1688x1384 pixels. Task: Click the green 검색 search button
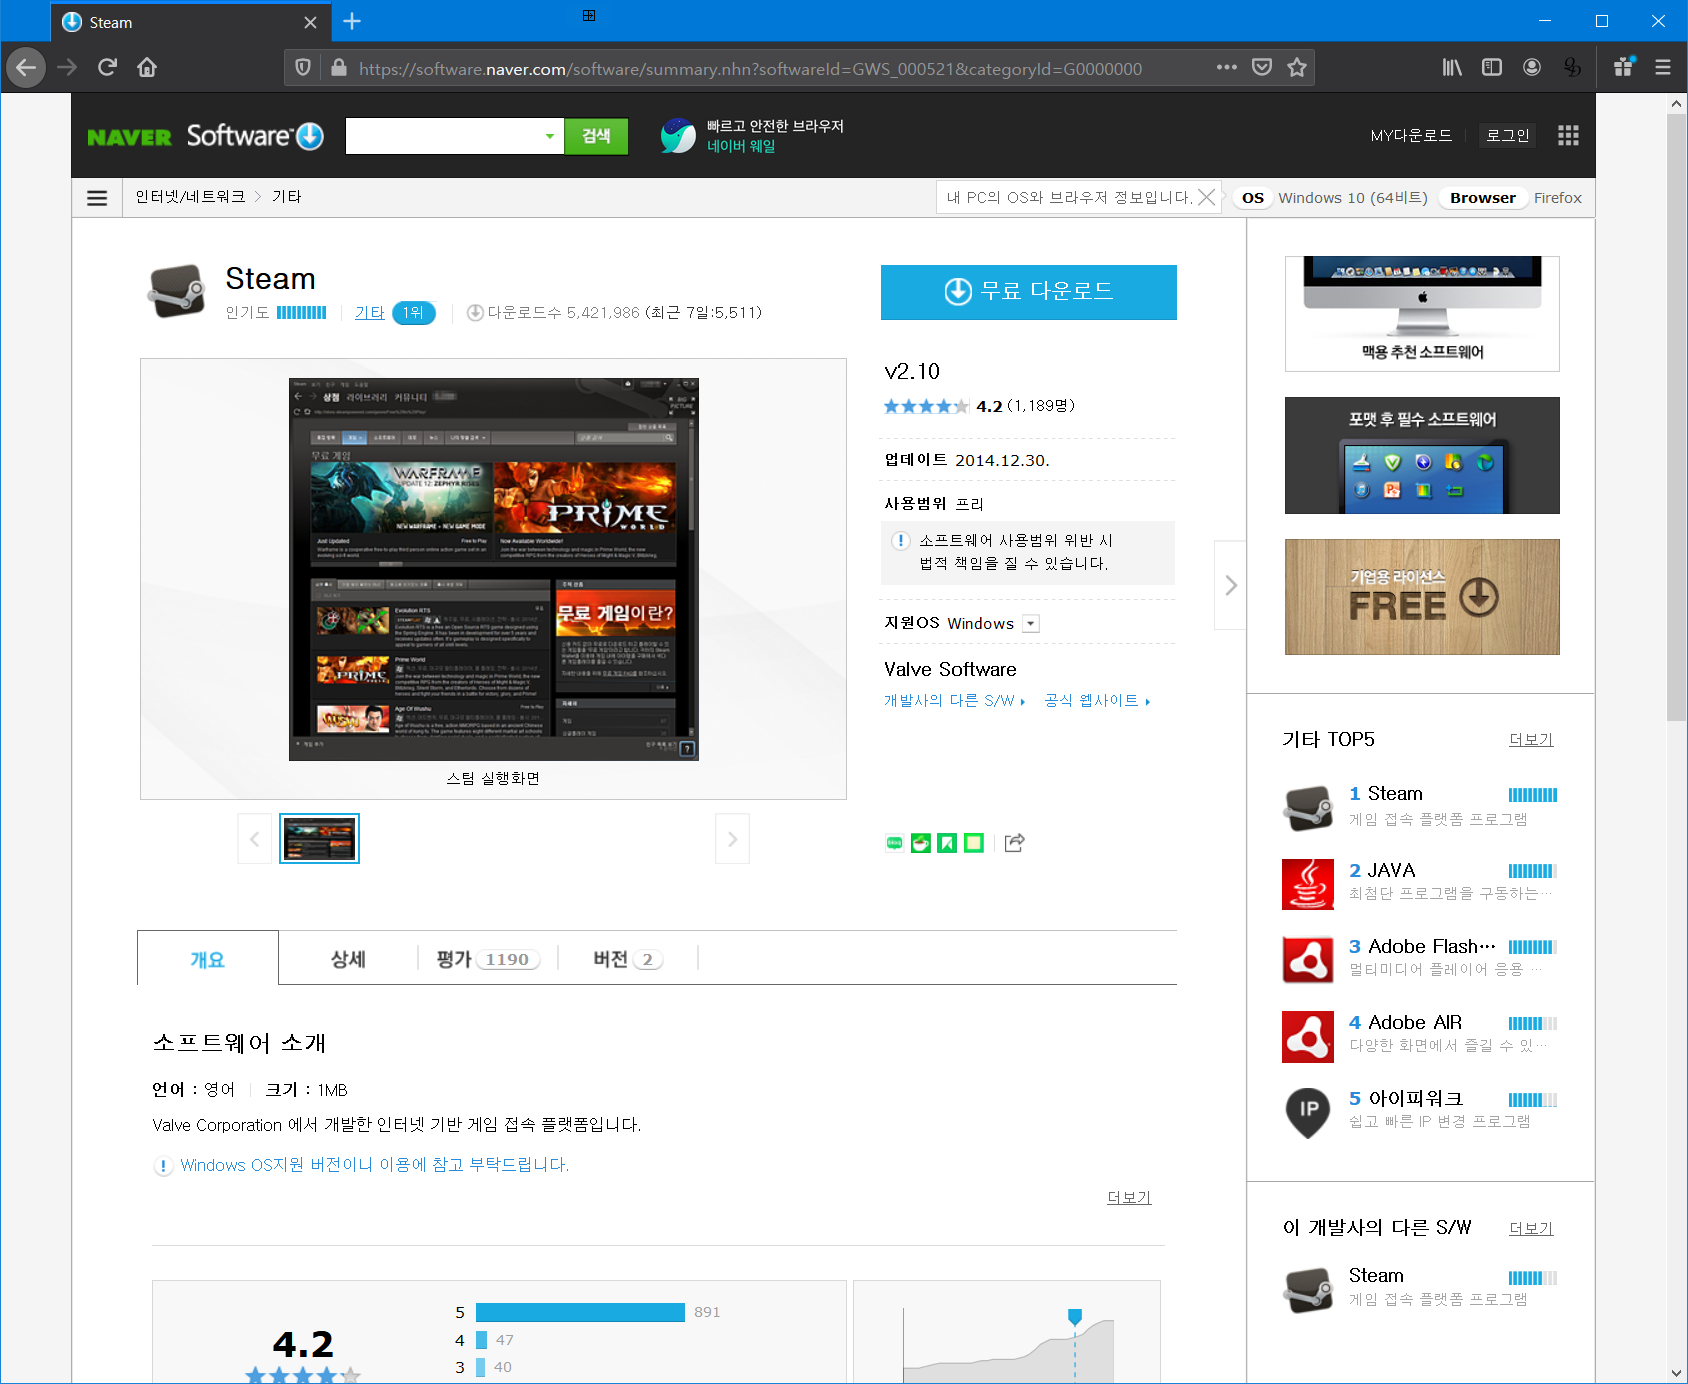click(596, 136)
